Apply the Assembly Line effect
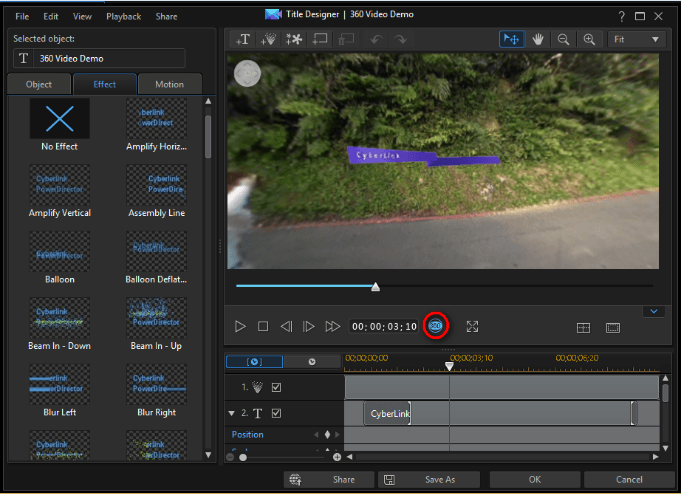Screen dimensions: 681x494 pyautogui.click(x=156, y=185)
